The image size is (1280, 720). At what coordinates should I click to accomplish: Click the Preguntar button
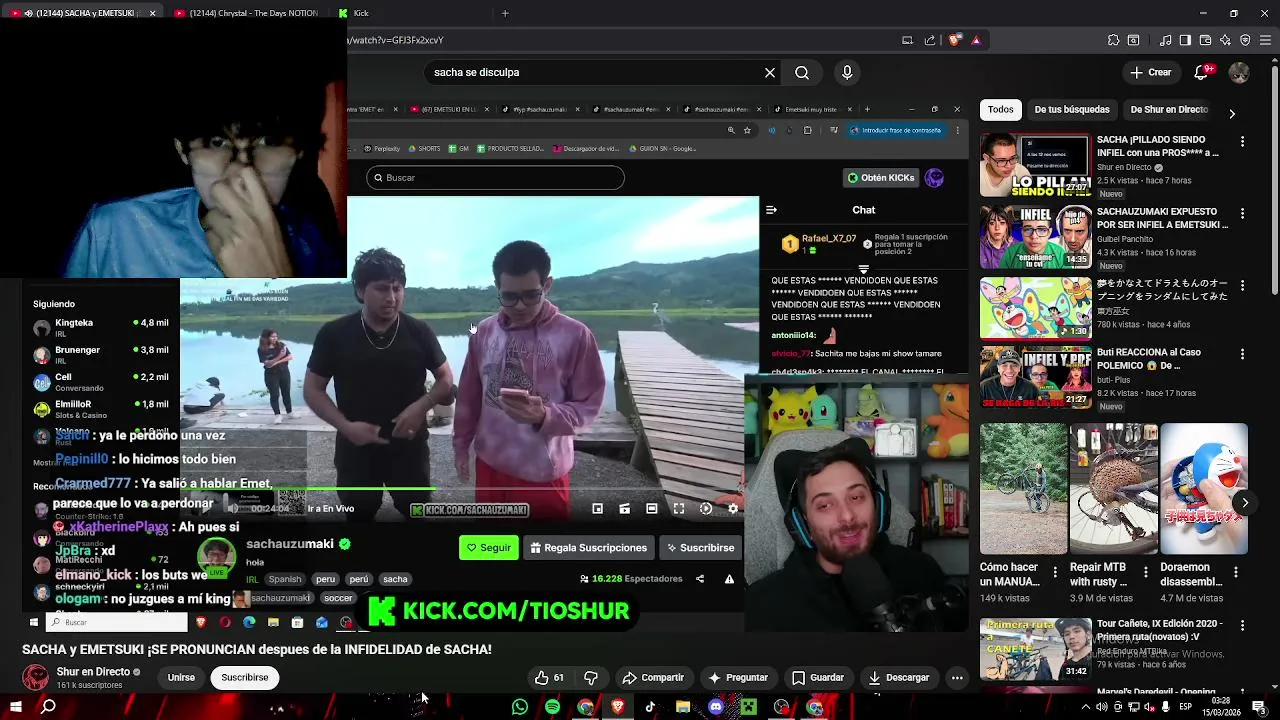coord(737,678)
